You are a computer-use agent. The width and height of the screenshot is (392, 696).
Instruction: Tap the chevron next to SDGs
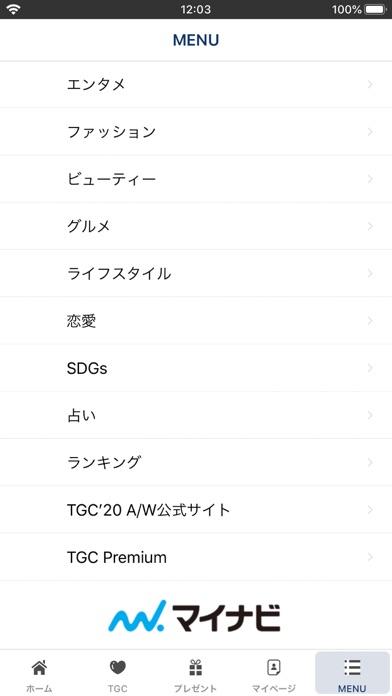[x=370, y=368]
